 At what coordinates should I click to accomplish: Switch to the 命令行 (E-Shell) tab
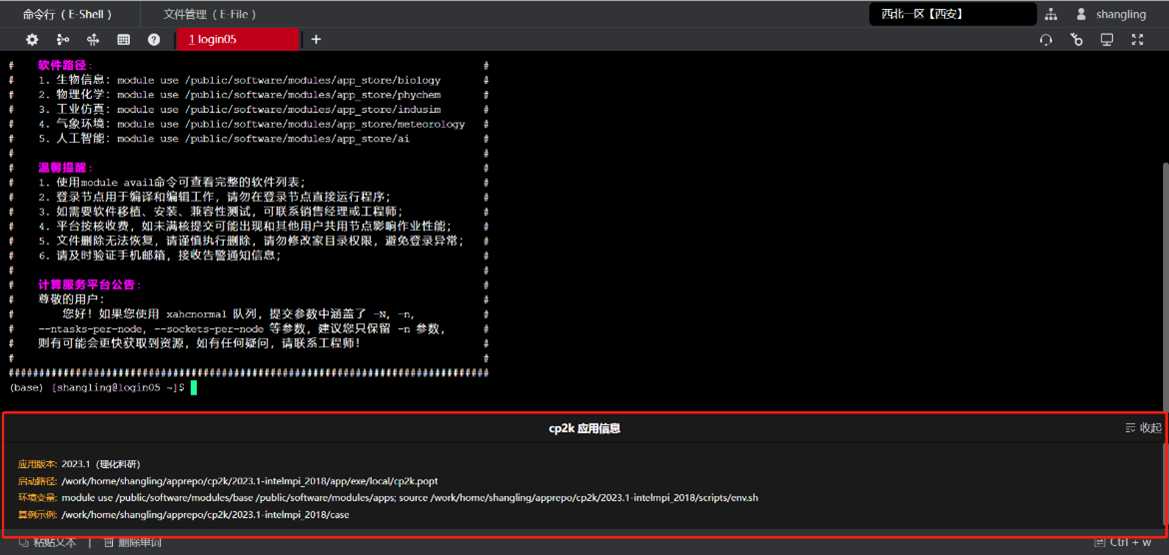tap(68, 14)
